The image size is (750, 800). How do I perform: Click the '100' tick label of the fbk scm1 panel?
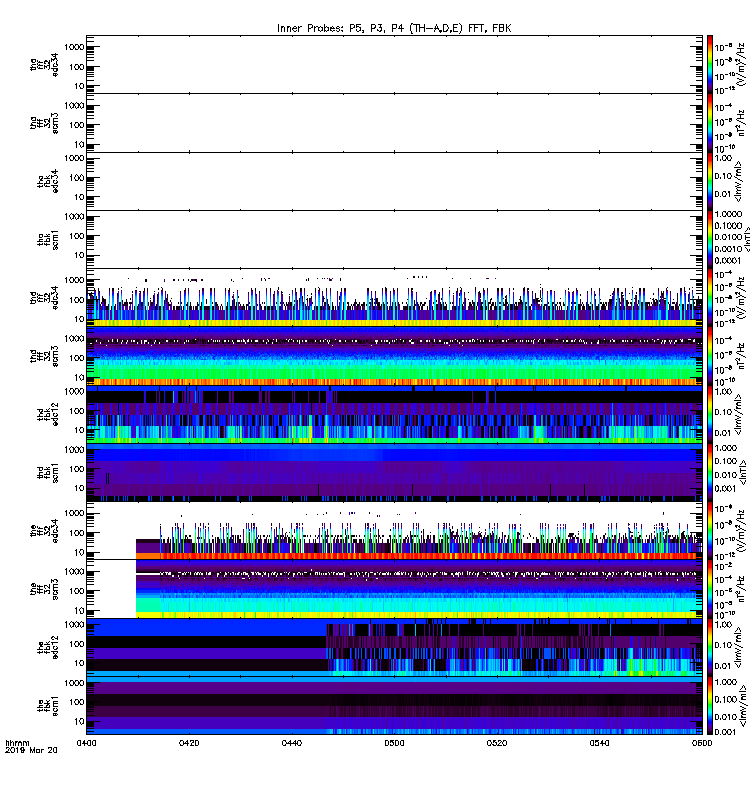point(77,702)
